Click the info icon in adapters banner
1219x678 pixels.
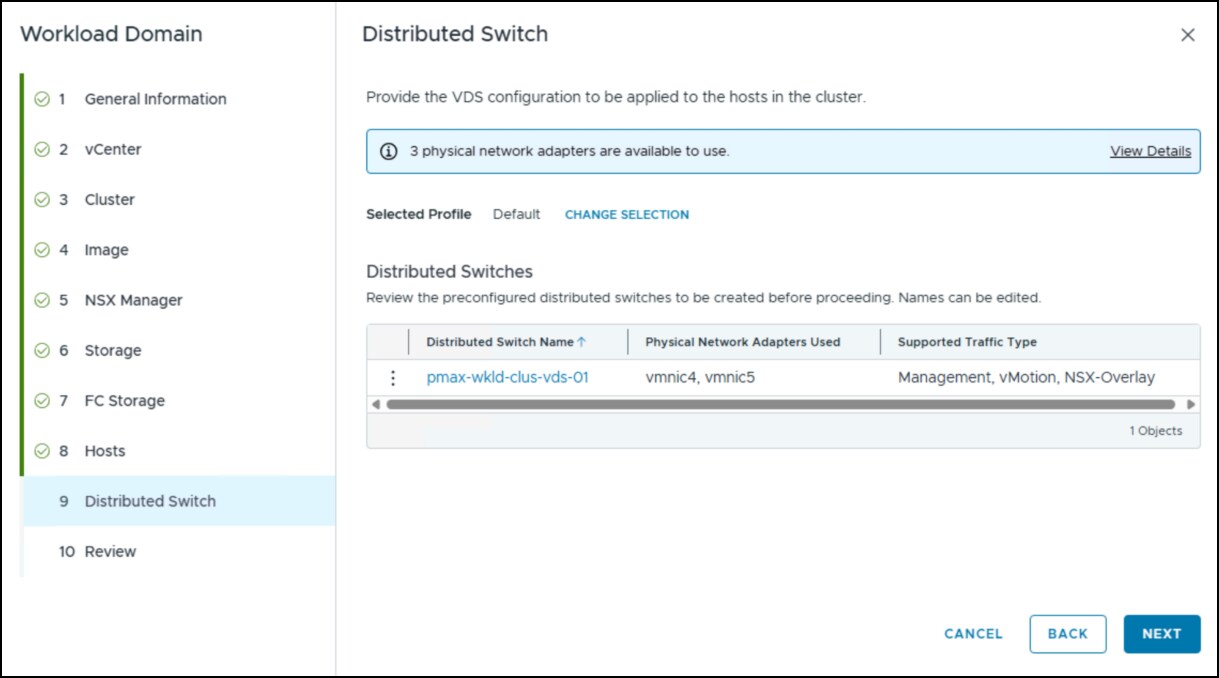389,152
